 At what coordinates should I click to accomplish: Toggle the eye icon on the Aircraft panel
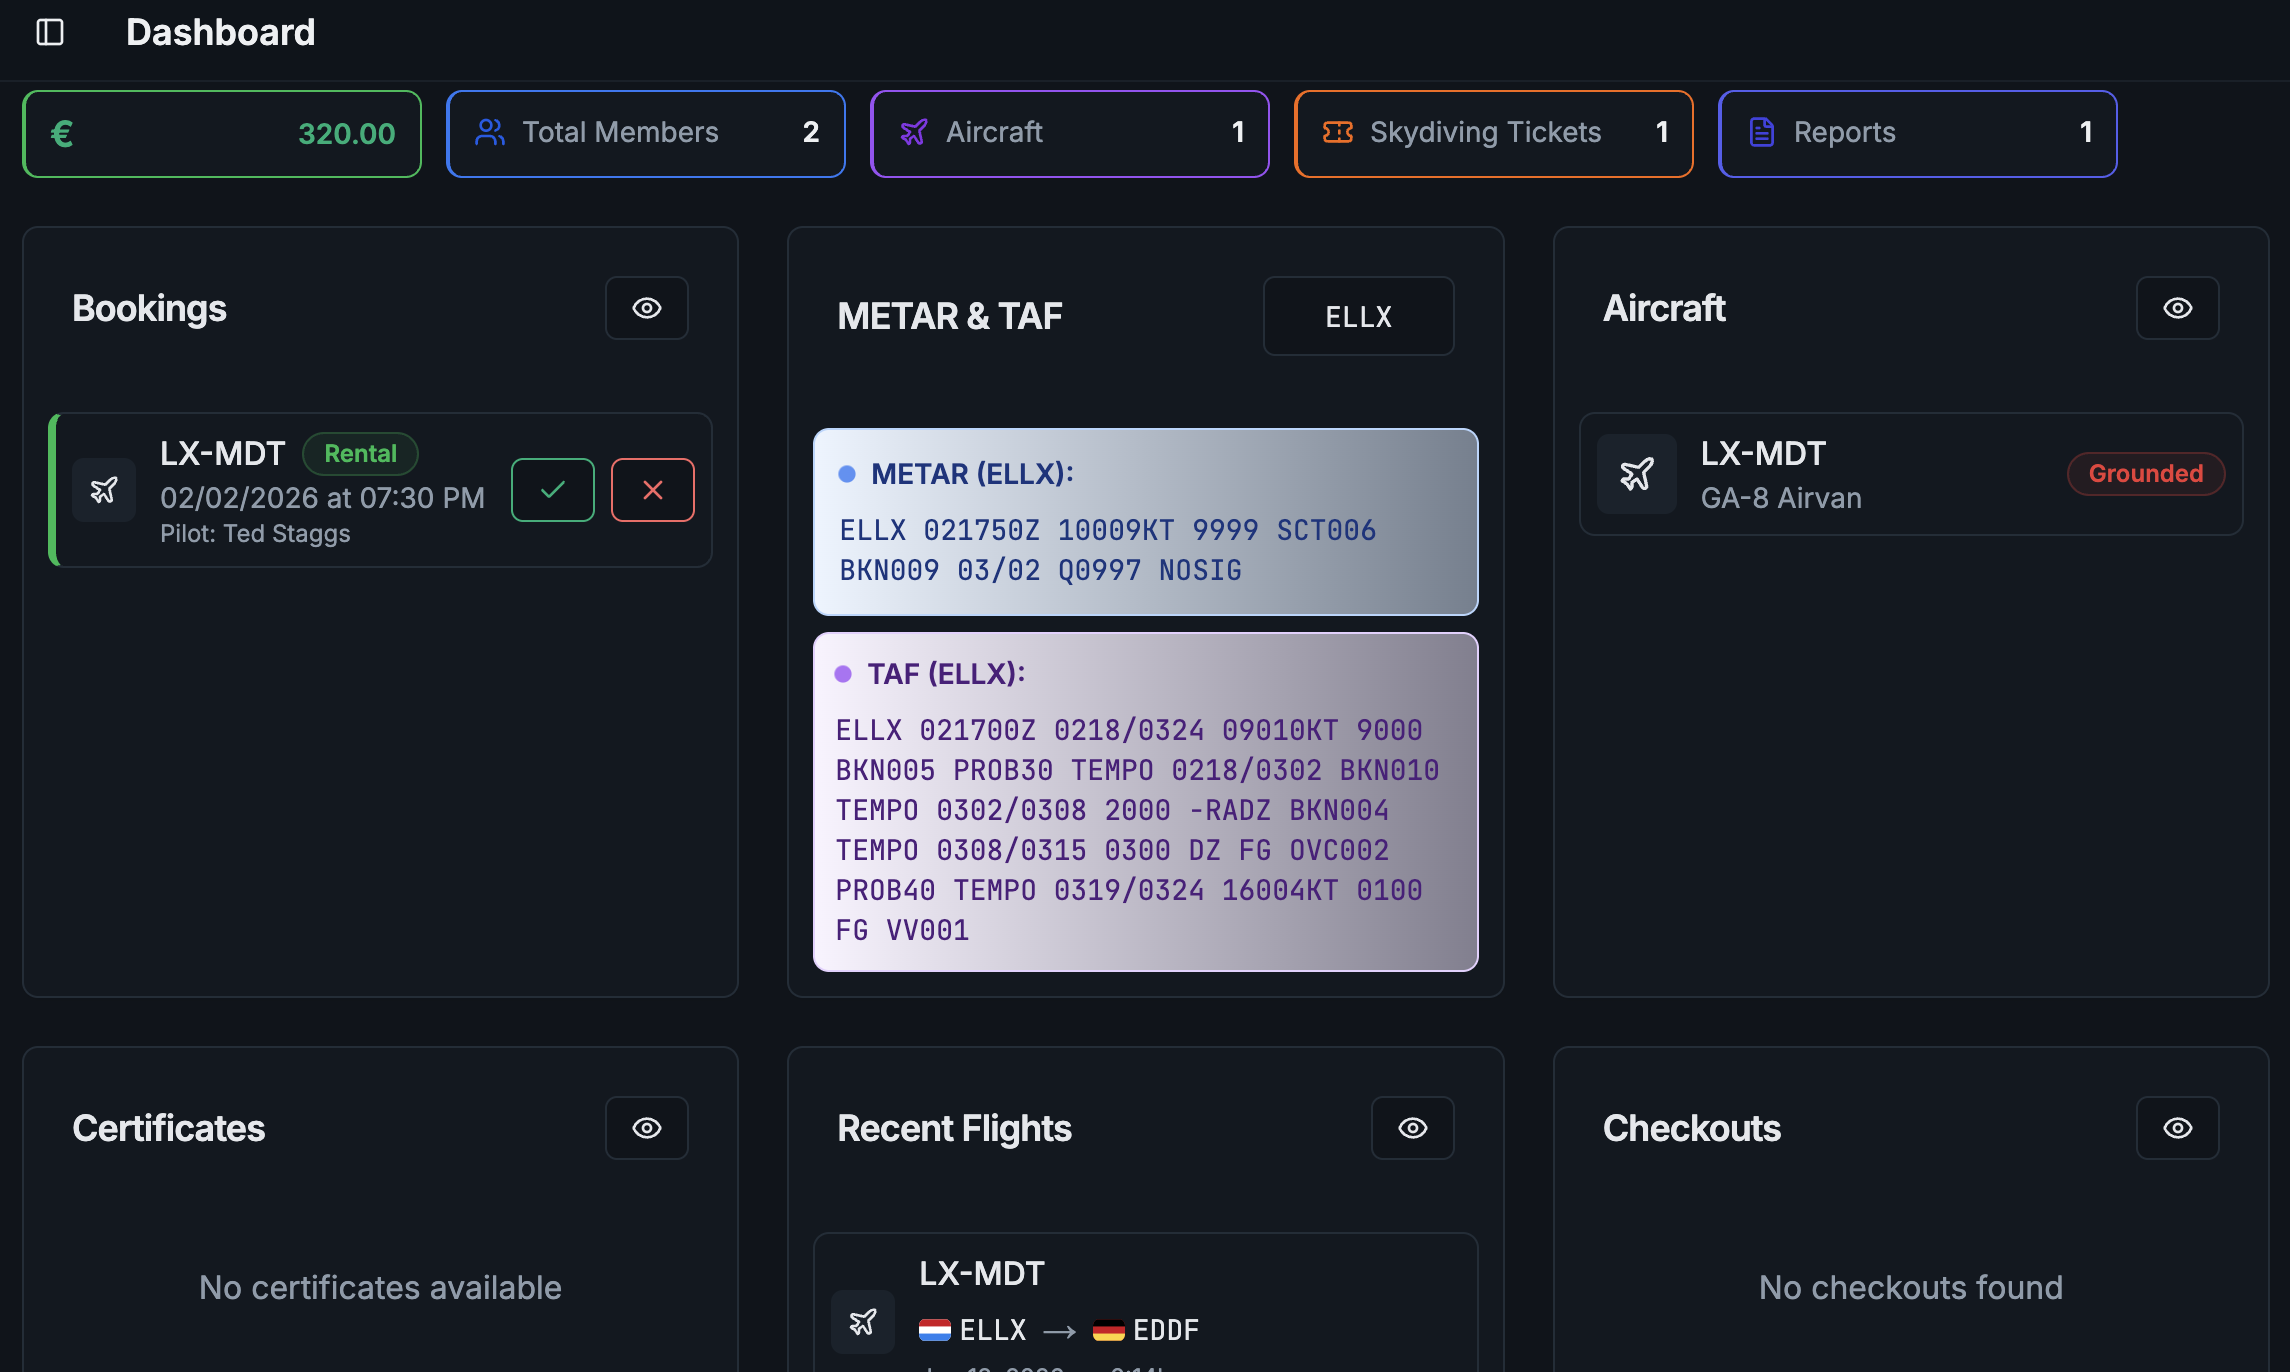(2178, 308)
